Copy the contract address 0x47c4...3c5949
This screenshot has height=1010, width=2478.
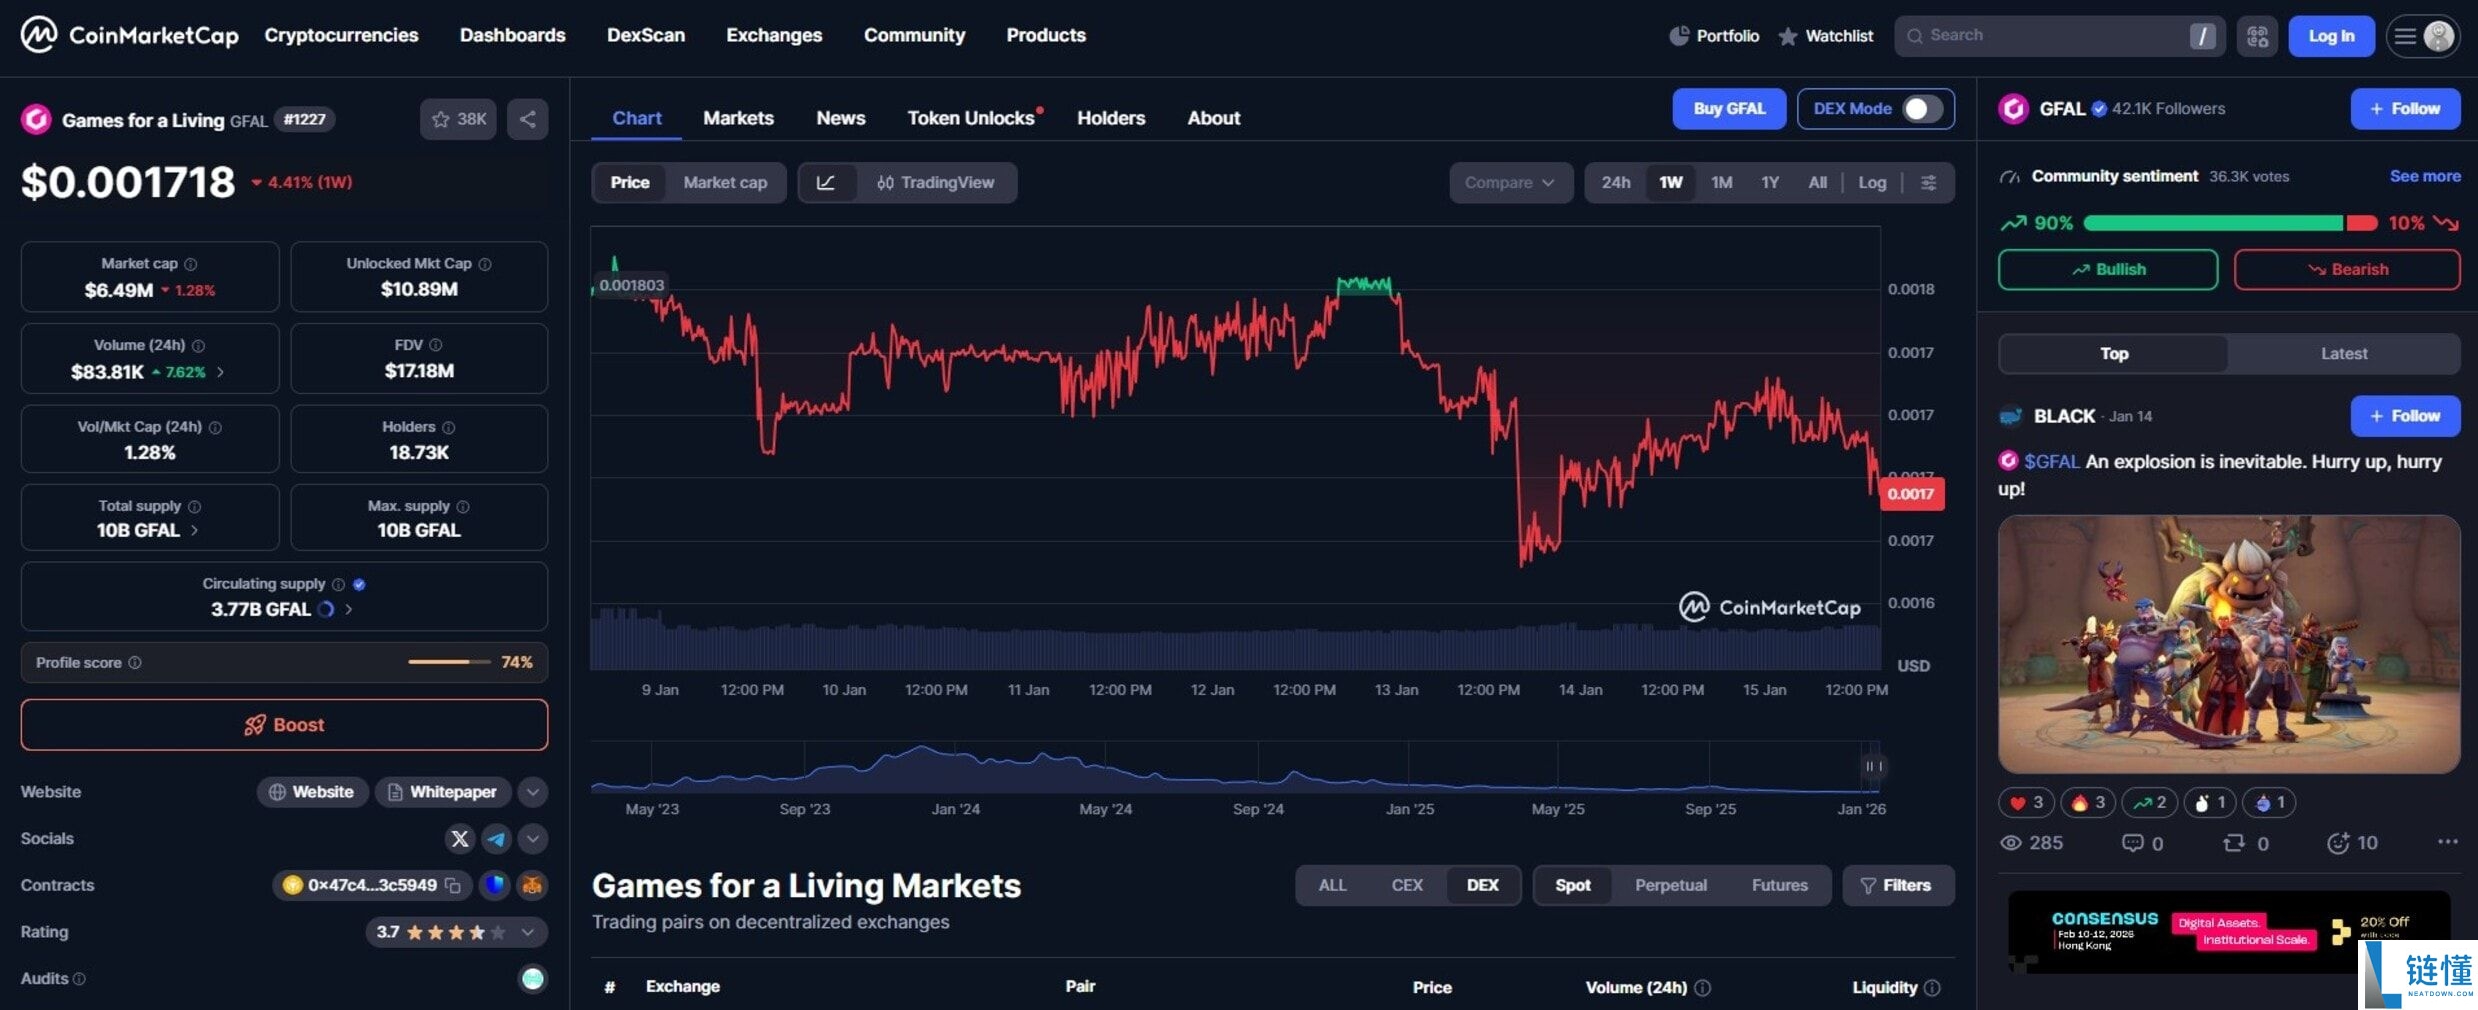(453, 886)
